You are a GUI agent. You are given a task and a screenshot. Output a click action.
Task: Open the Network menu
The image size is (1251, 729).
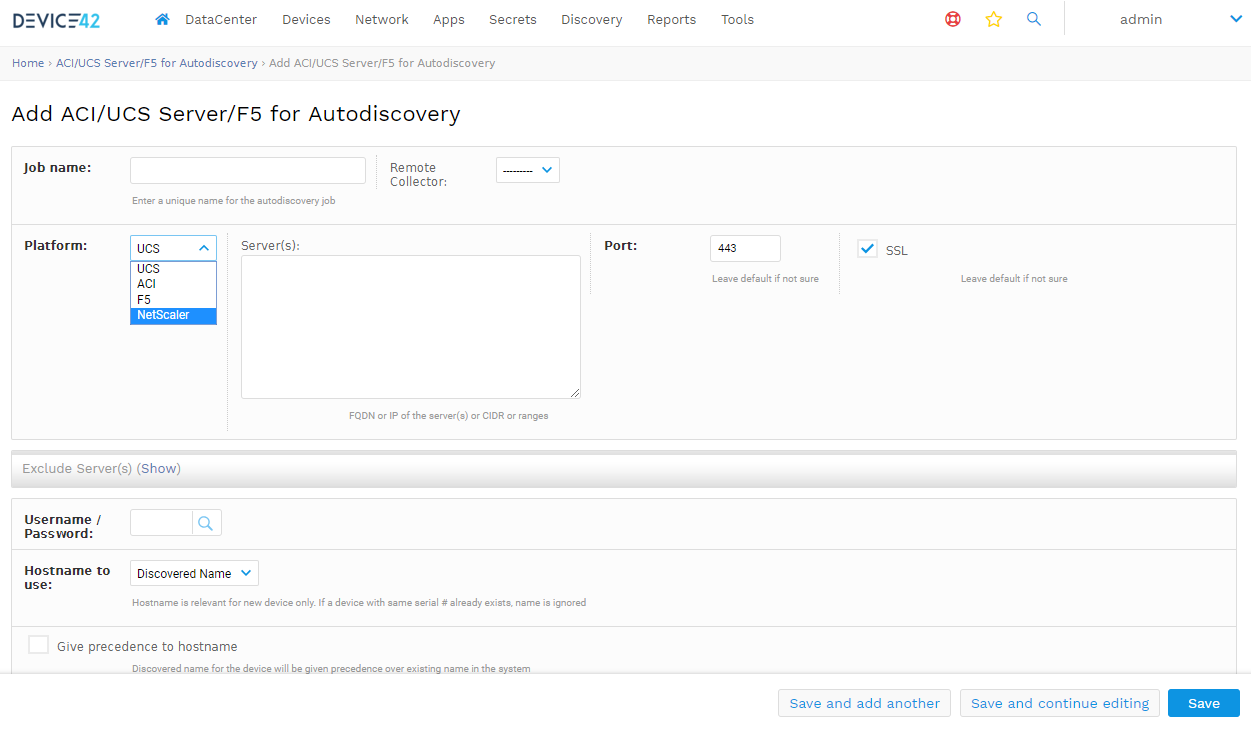click(x=382, y=19)
